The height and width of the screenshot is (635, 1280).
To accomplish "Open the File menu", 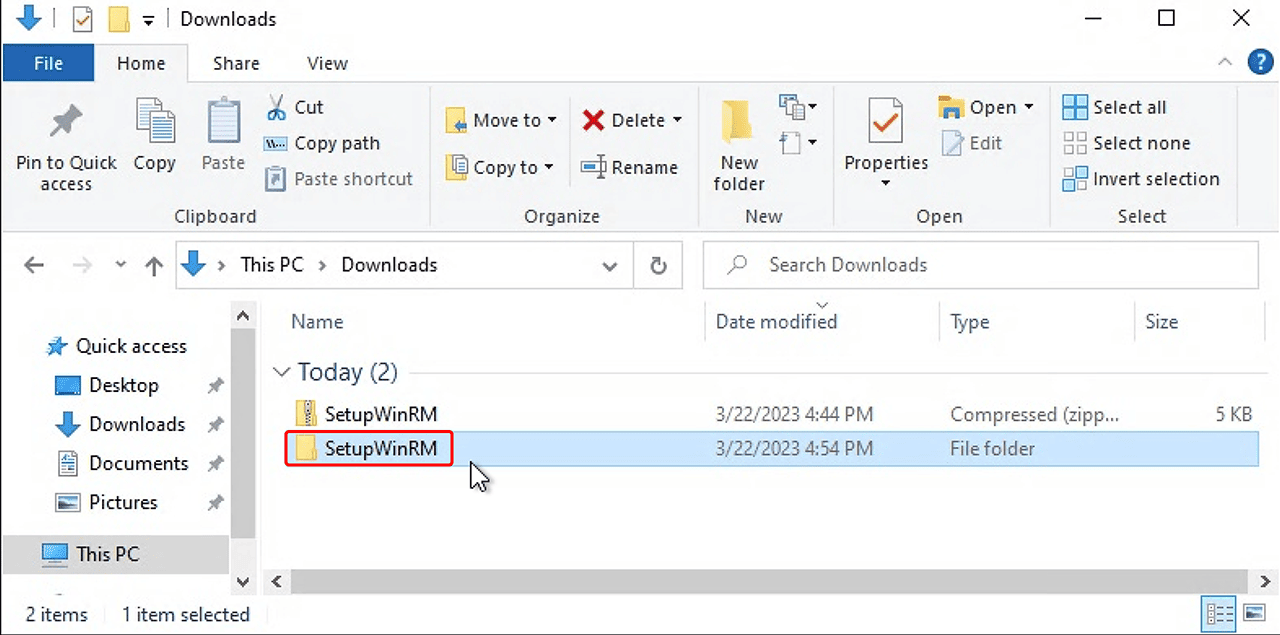I will coord(48,63).
